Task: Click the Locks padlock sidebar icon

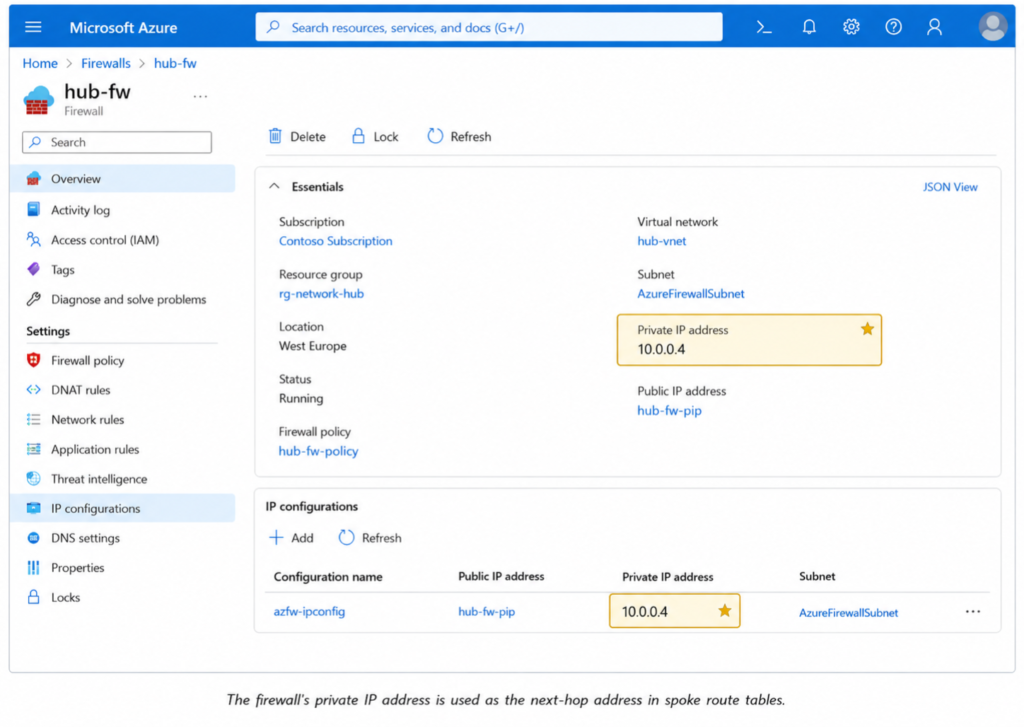Action: pyautogui.click(x=33, y=596)
